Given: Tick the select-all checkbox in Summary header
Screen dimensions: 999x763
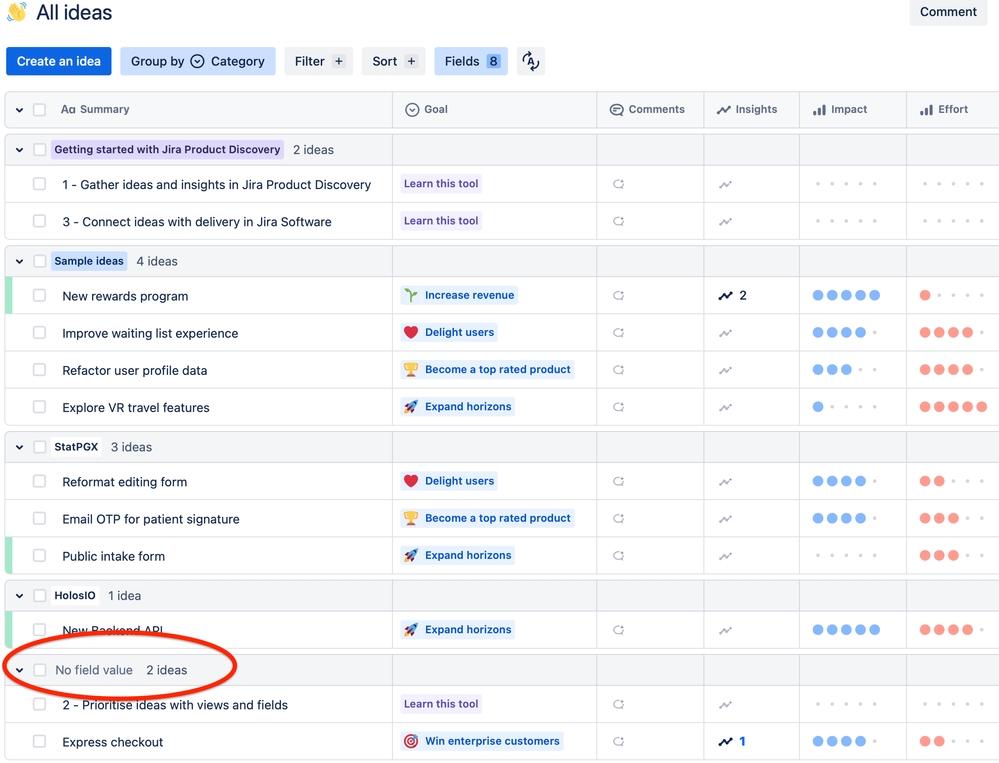Looking at the screenshot, I should (x=40, y=110).
